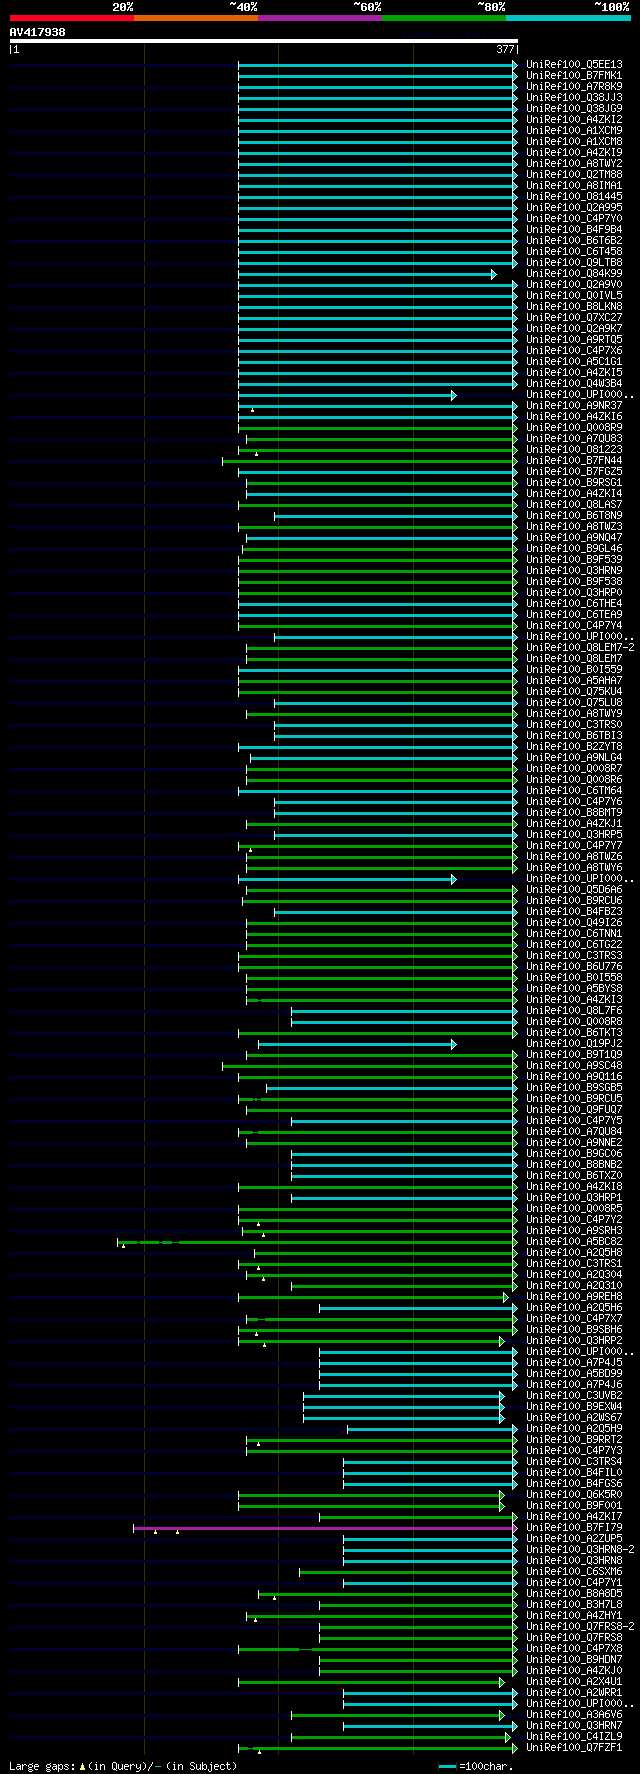The width and height of the screenshot is (640, 1774).
Task: Select the UniRef100_C4P7Y0 label
Action: [574, 218]
